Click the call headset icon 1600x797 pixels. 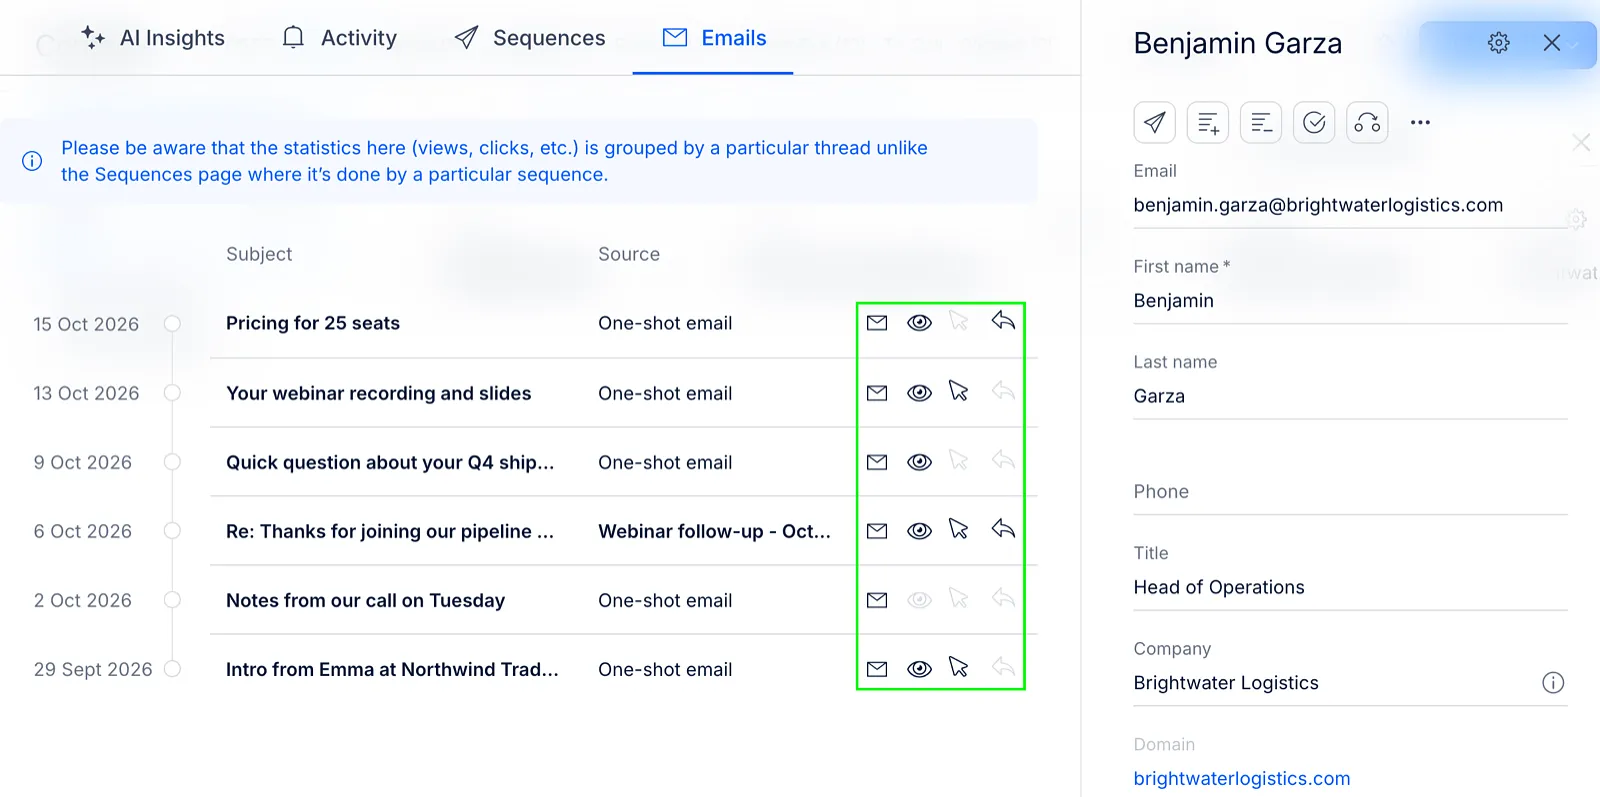tap(1367, 123)
